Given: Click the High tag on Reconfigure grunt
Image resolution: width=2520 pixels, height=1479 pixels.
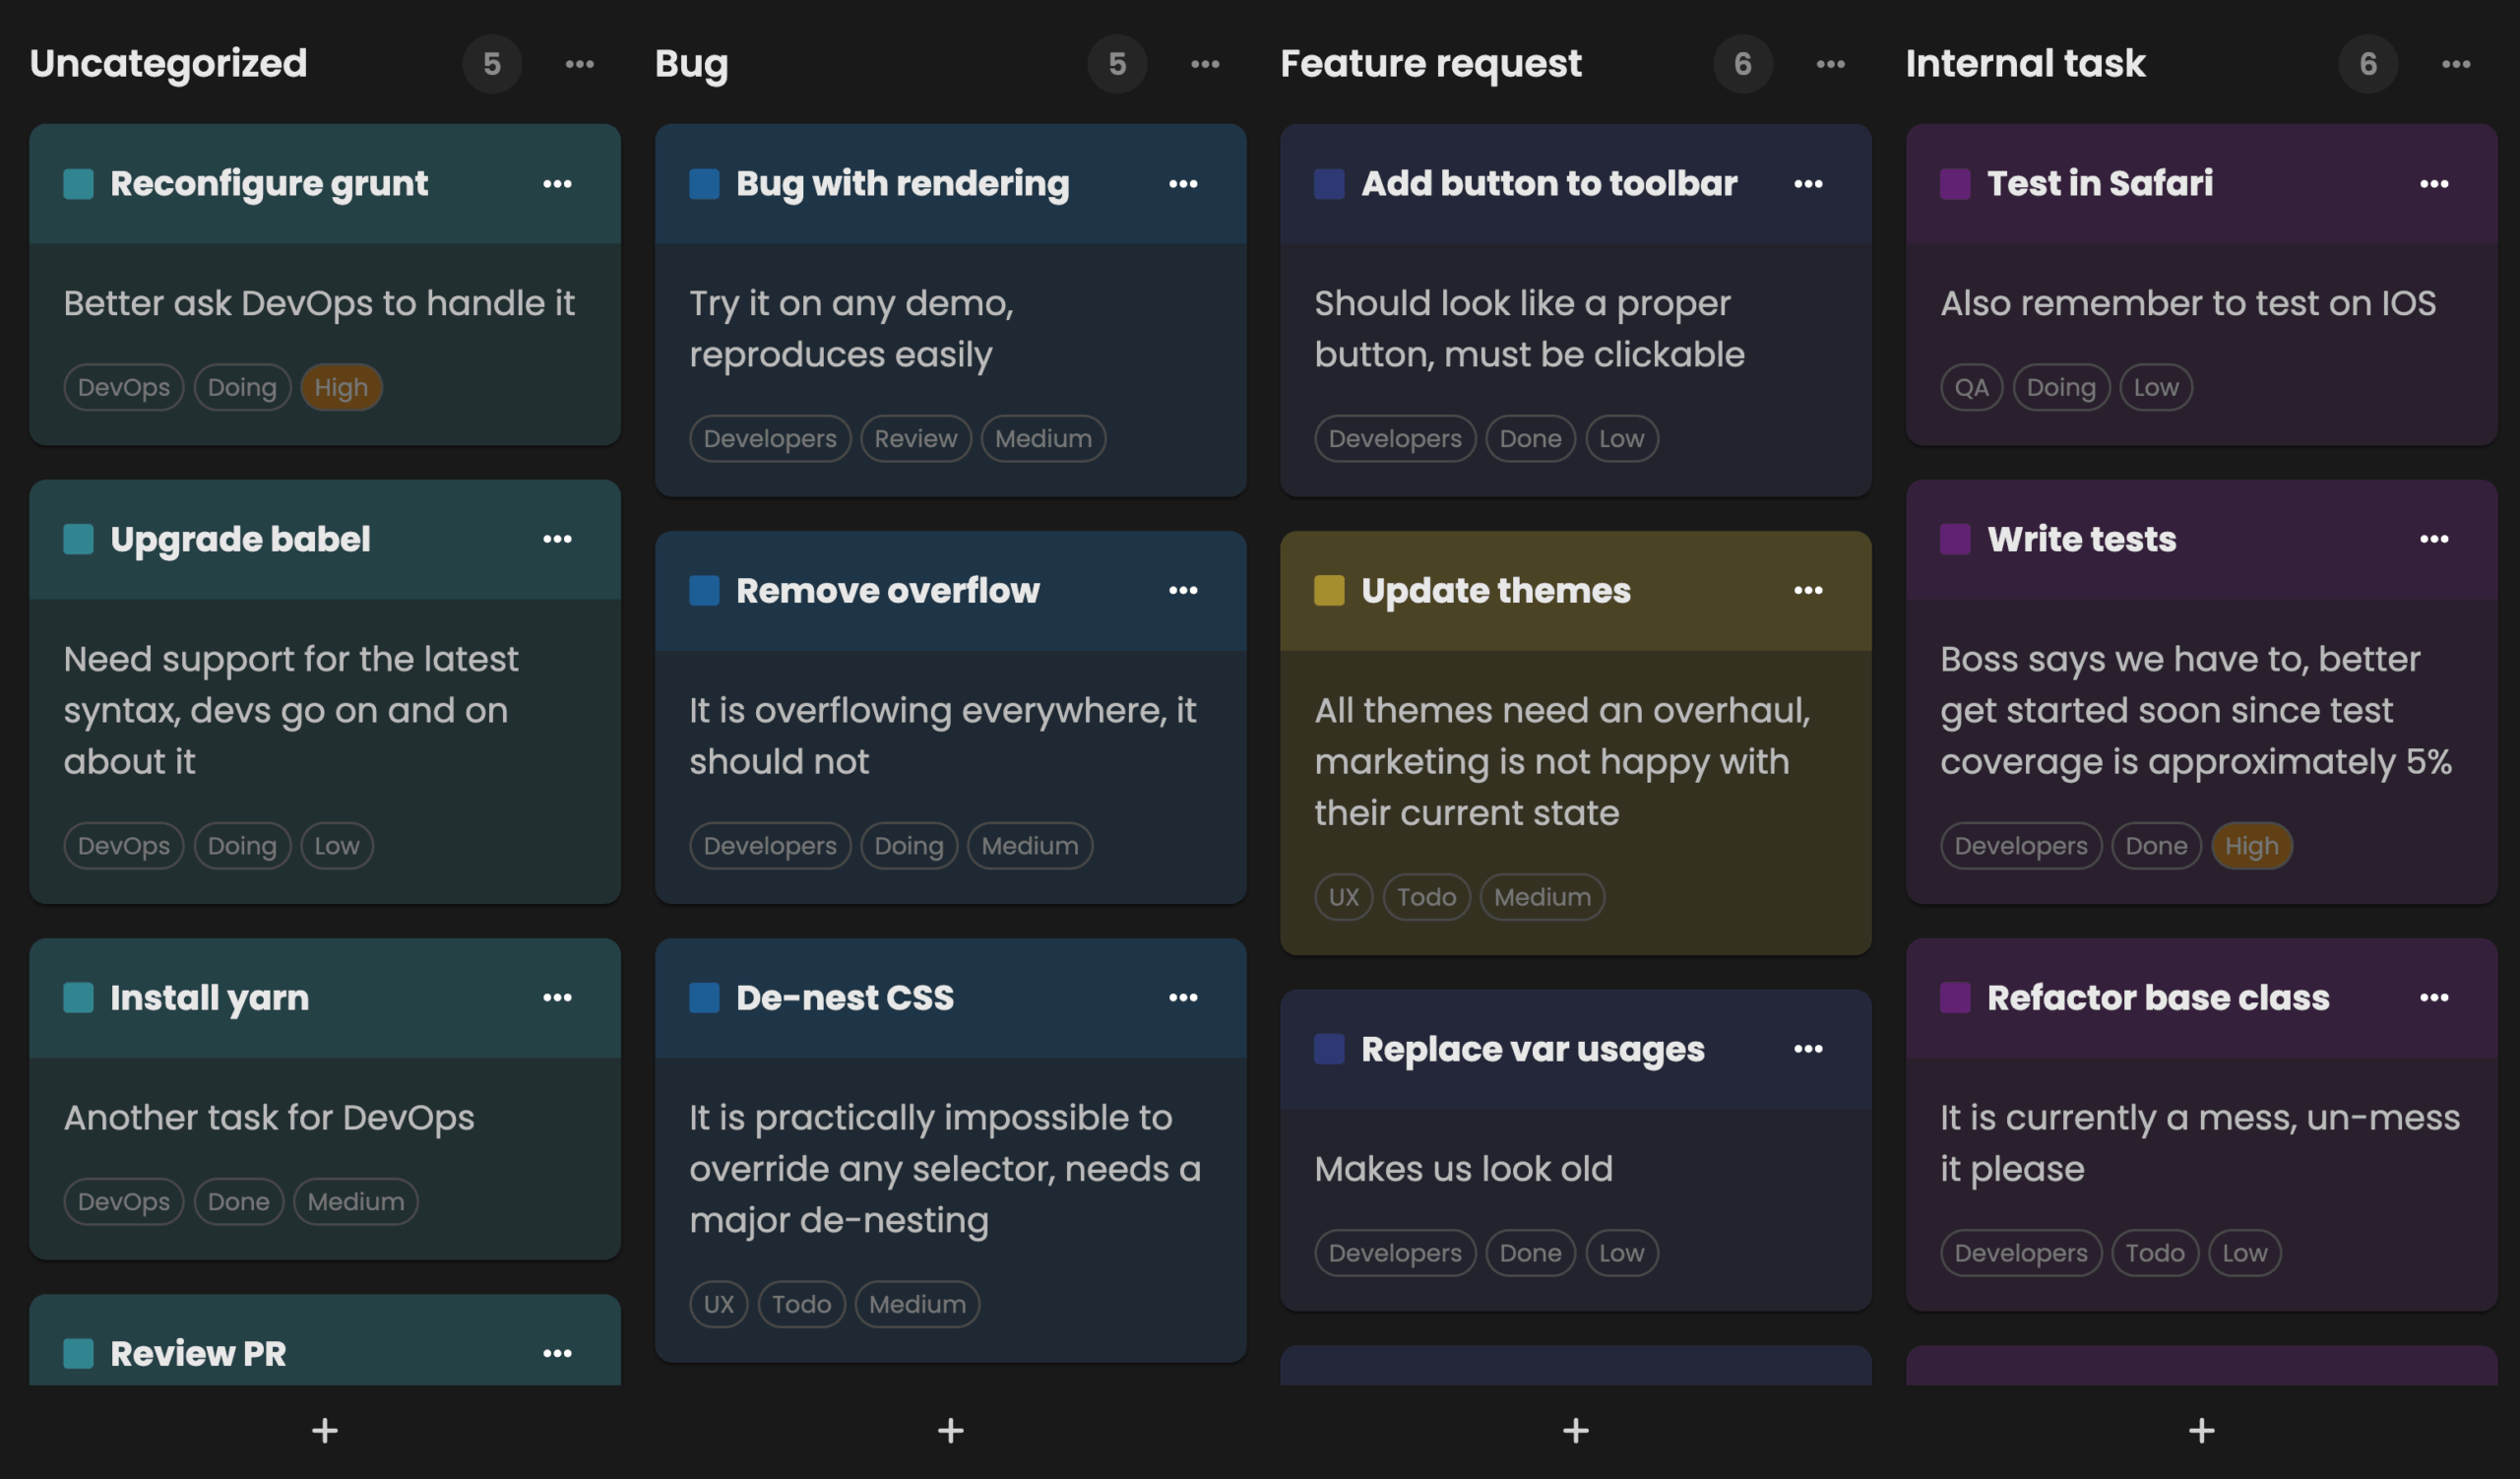Looking at the screenshot, I should 340,388.
